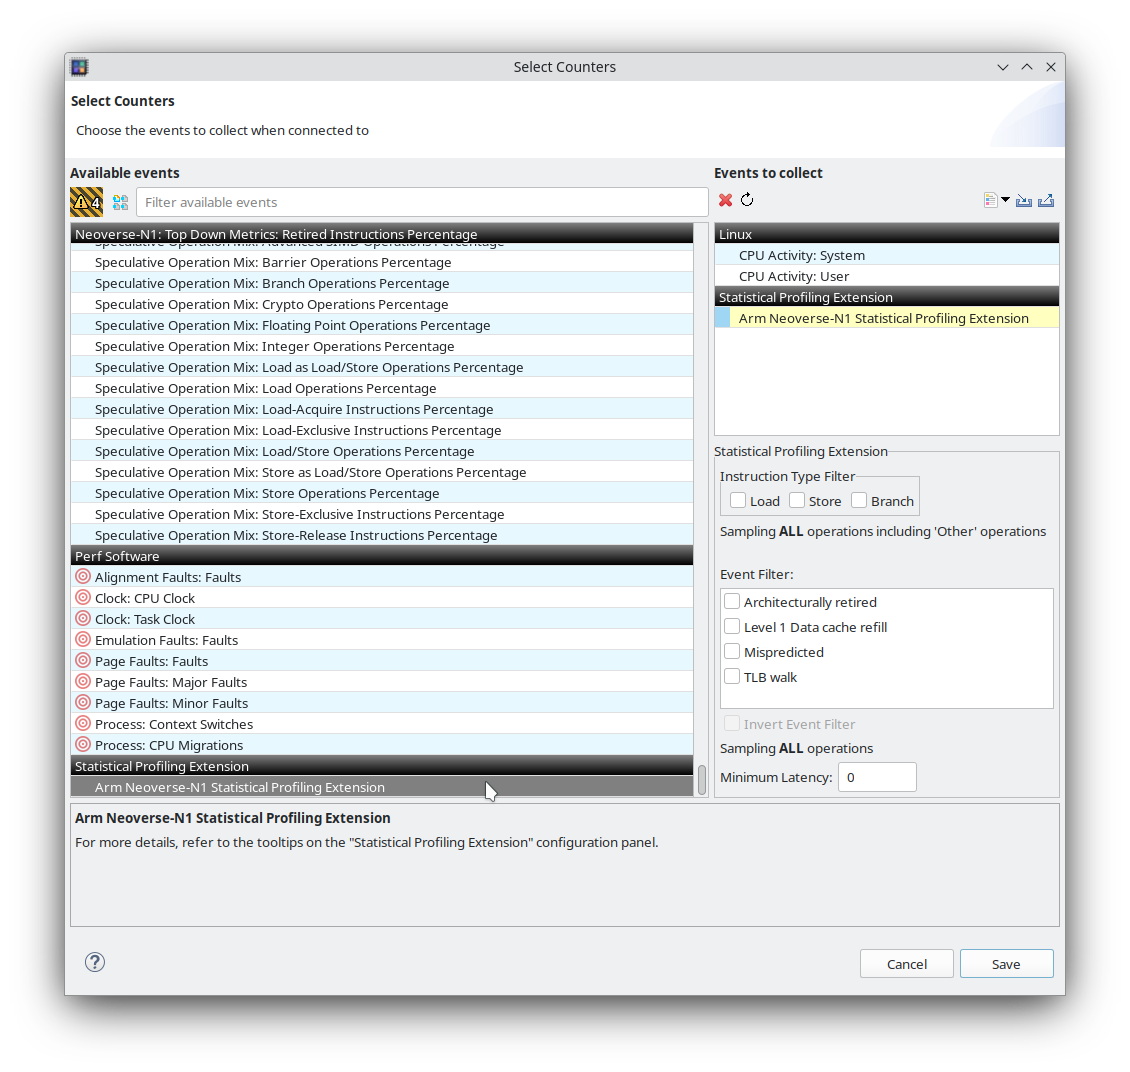Export counters using the export icon

pos(1045,200)
